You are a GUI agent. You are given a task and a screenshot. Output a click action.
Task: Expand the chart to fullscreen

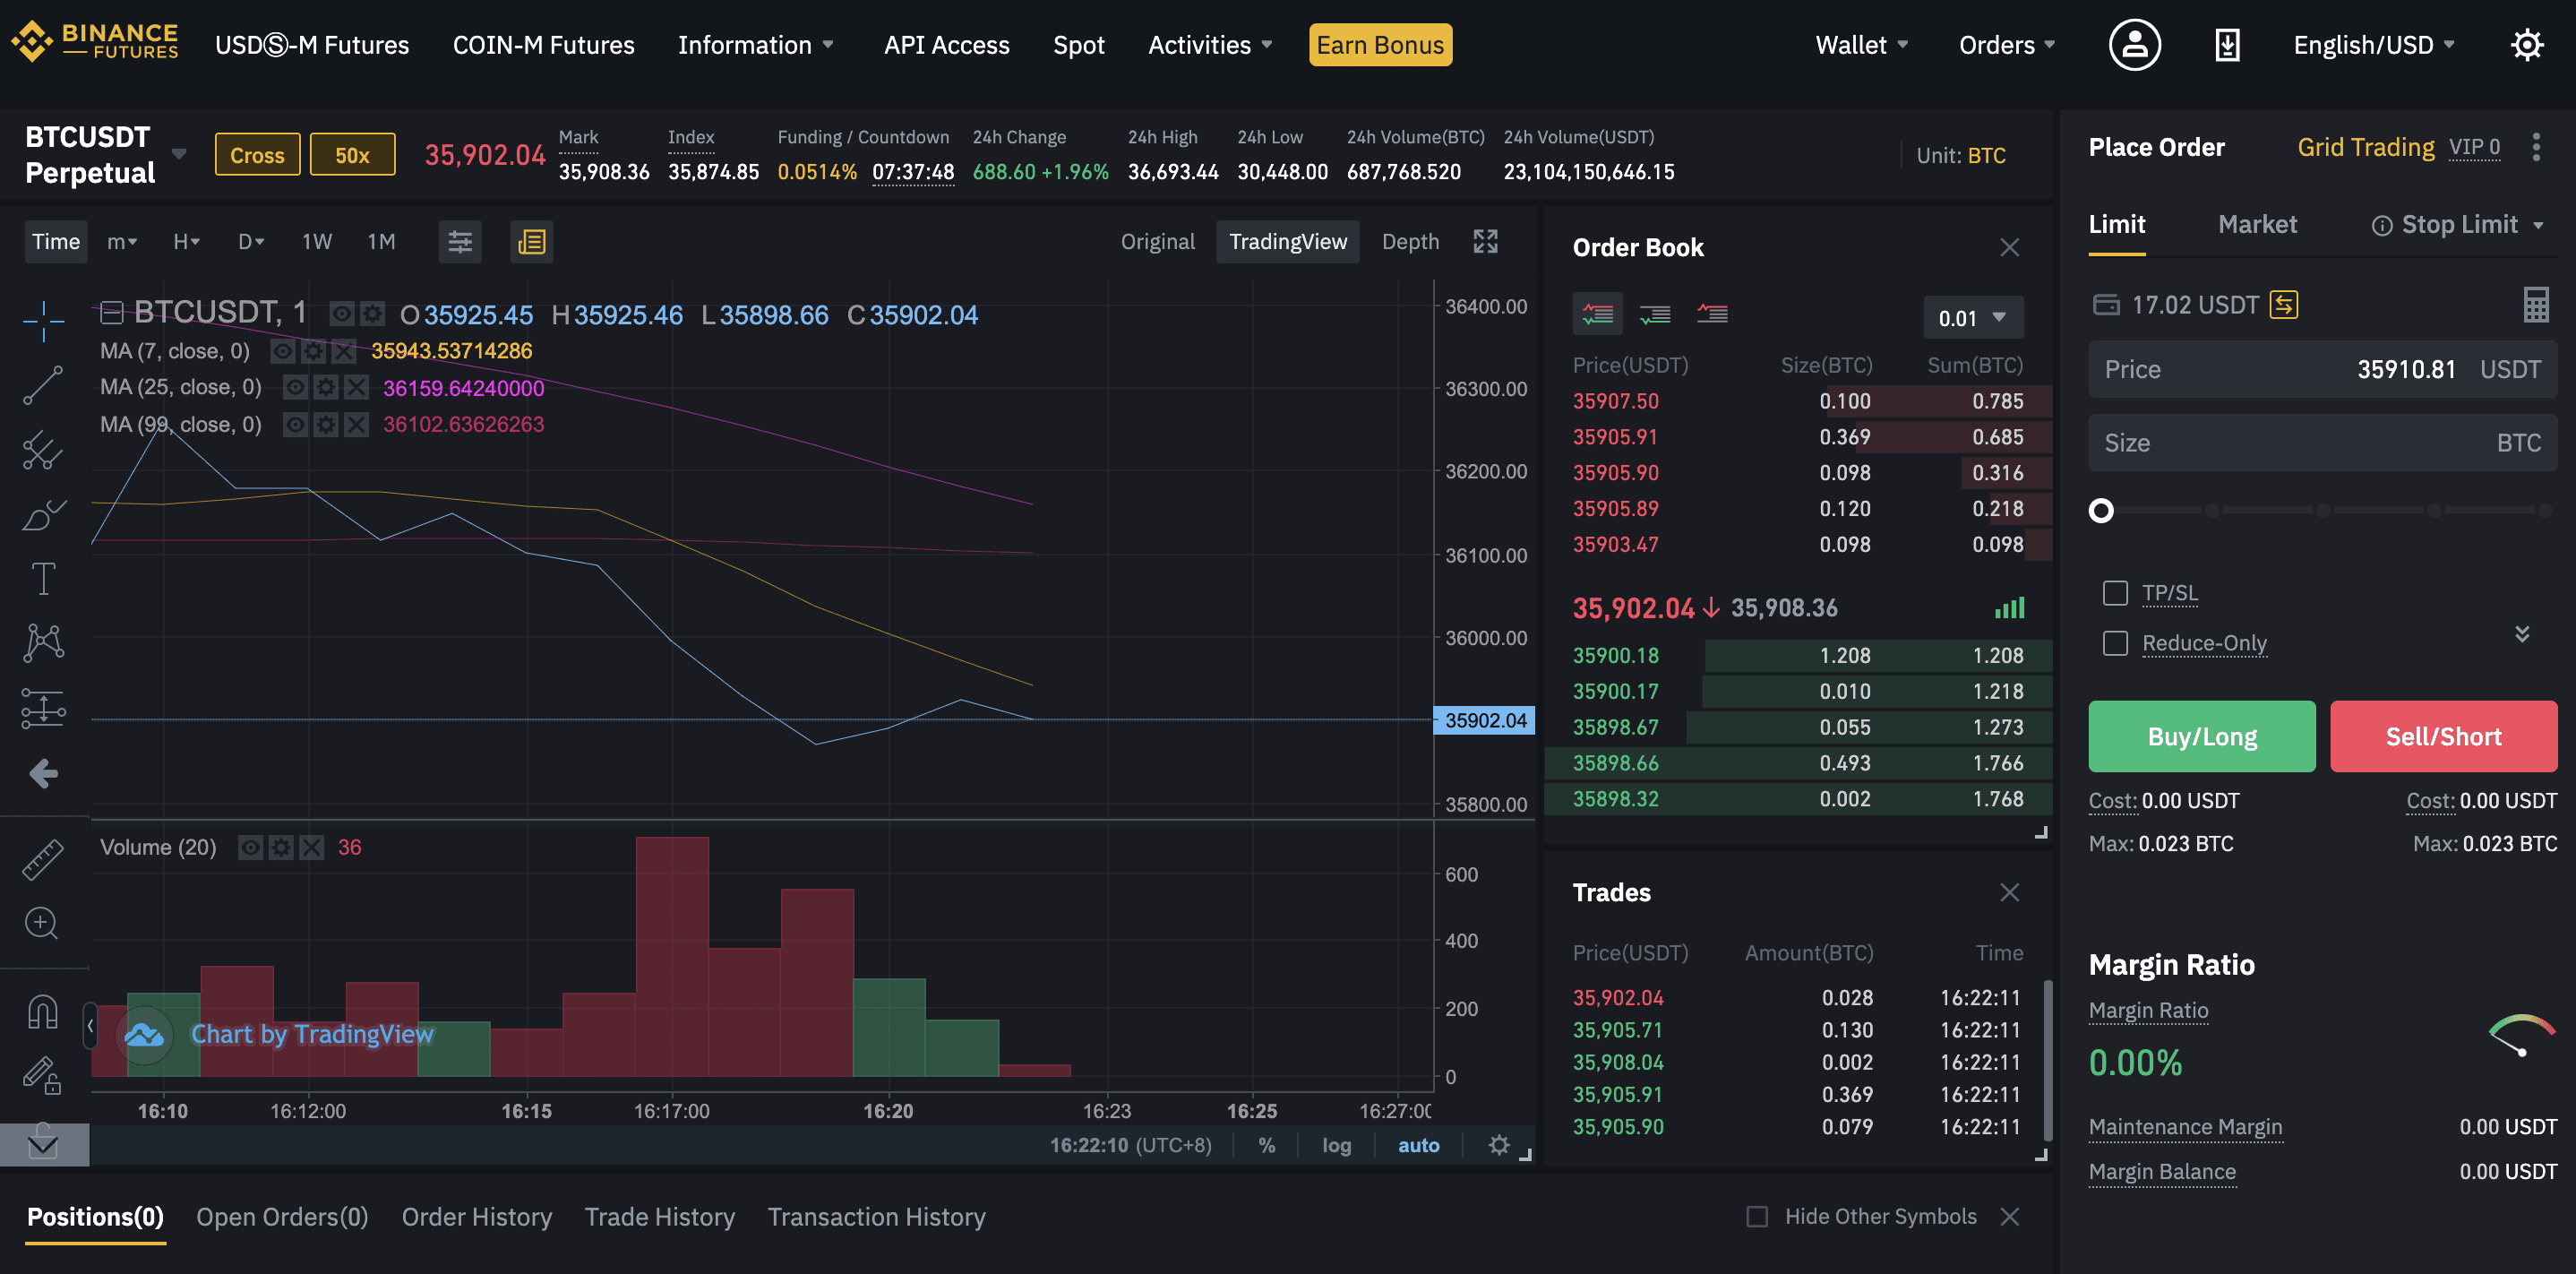(1486, 241)
